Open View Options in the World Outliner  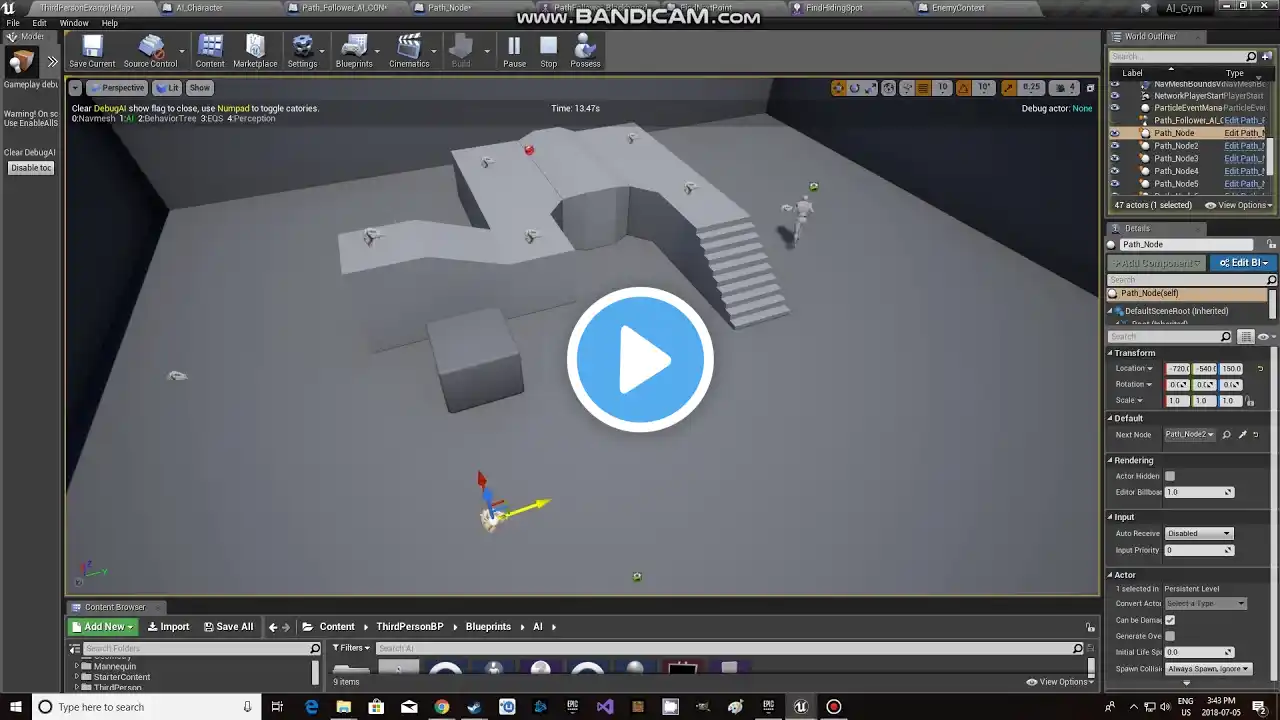click(1239, 205)
